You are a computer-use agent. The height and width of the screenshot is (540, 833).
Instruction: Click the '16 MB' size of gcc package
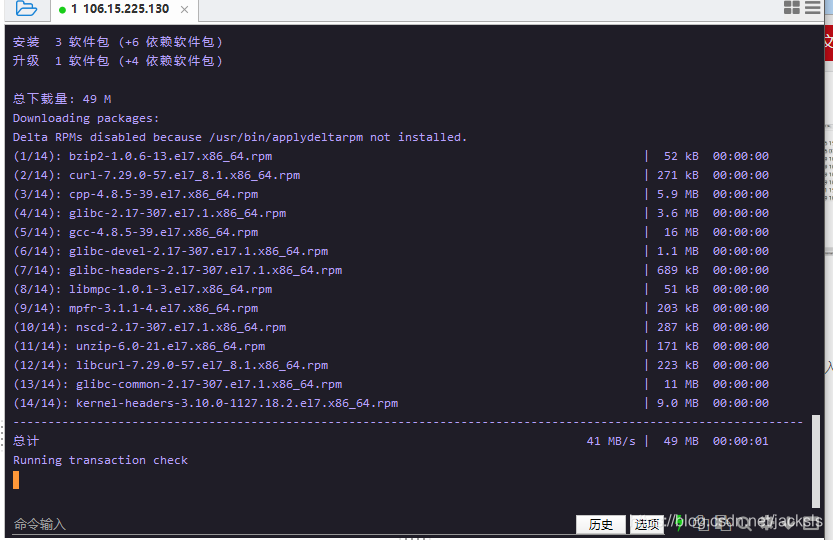[x=684, y=232]
